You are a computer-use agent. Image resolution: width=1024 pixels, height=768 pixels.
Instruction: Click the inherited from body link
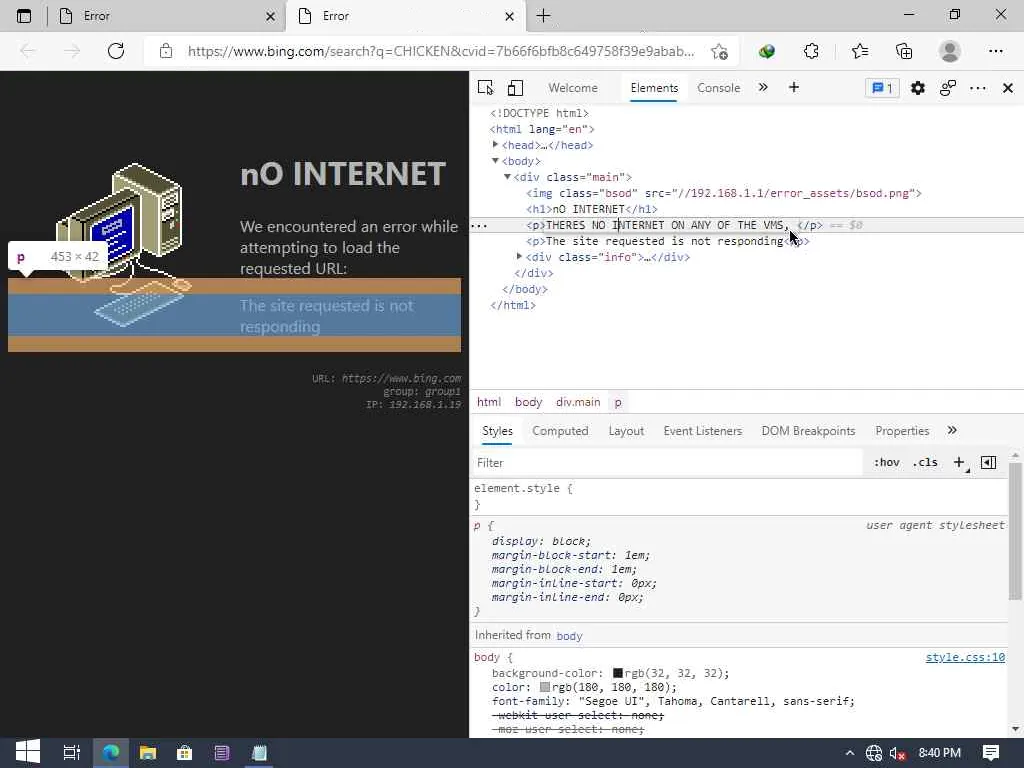[569, 636]
